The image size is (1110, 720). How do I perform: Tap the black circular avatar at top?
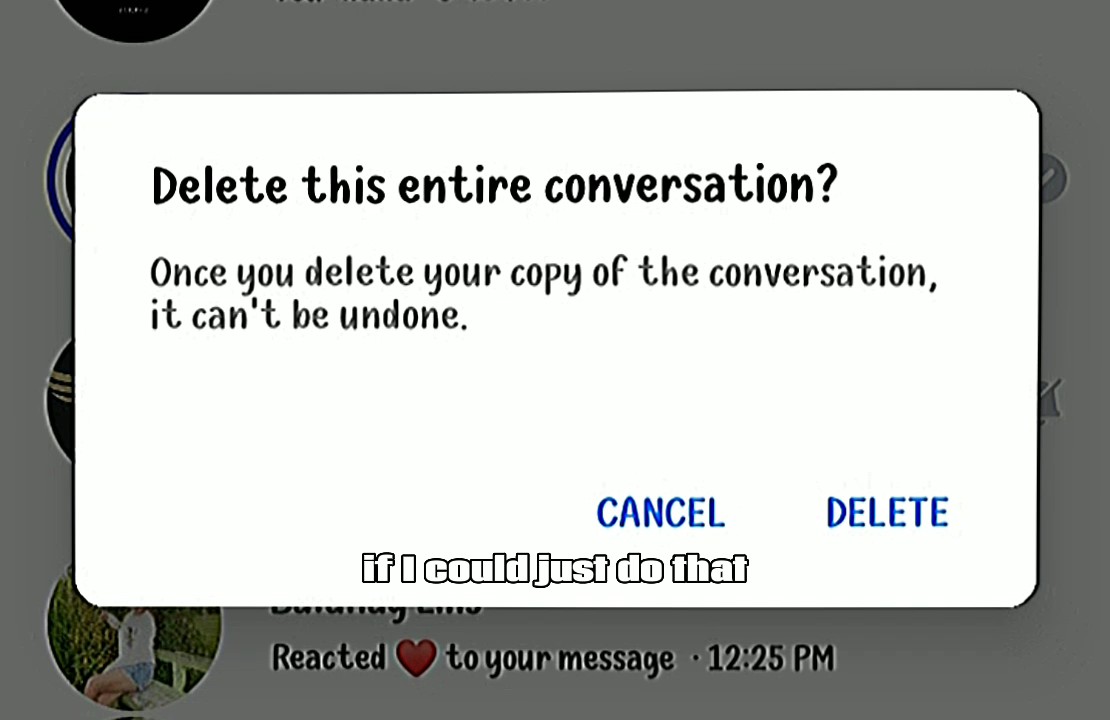(135, 18)
